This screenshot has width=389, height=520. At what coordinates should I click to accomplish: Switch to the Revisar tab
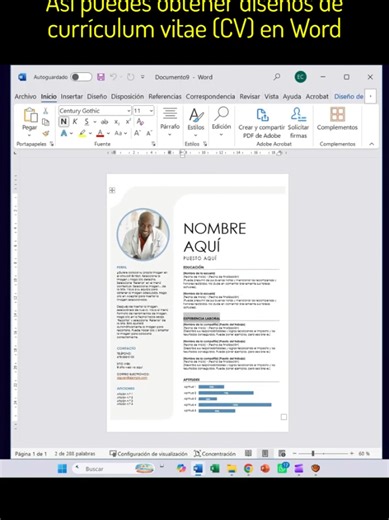tap(250, 96)
